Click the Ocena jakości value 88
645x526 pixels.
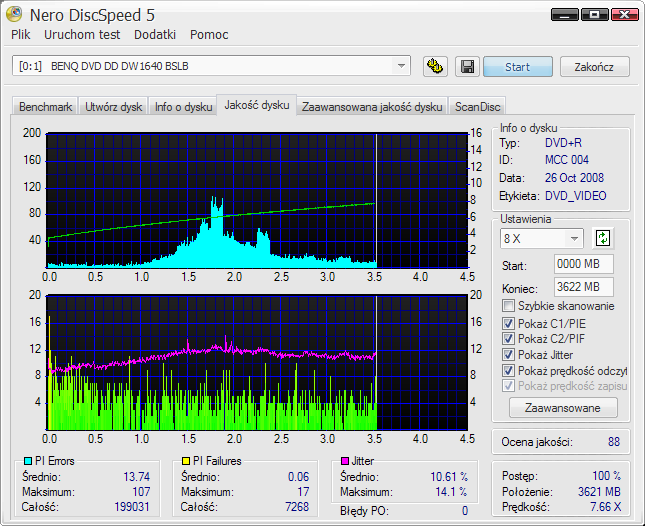coord(614,442)
